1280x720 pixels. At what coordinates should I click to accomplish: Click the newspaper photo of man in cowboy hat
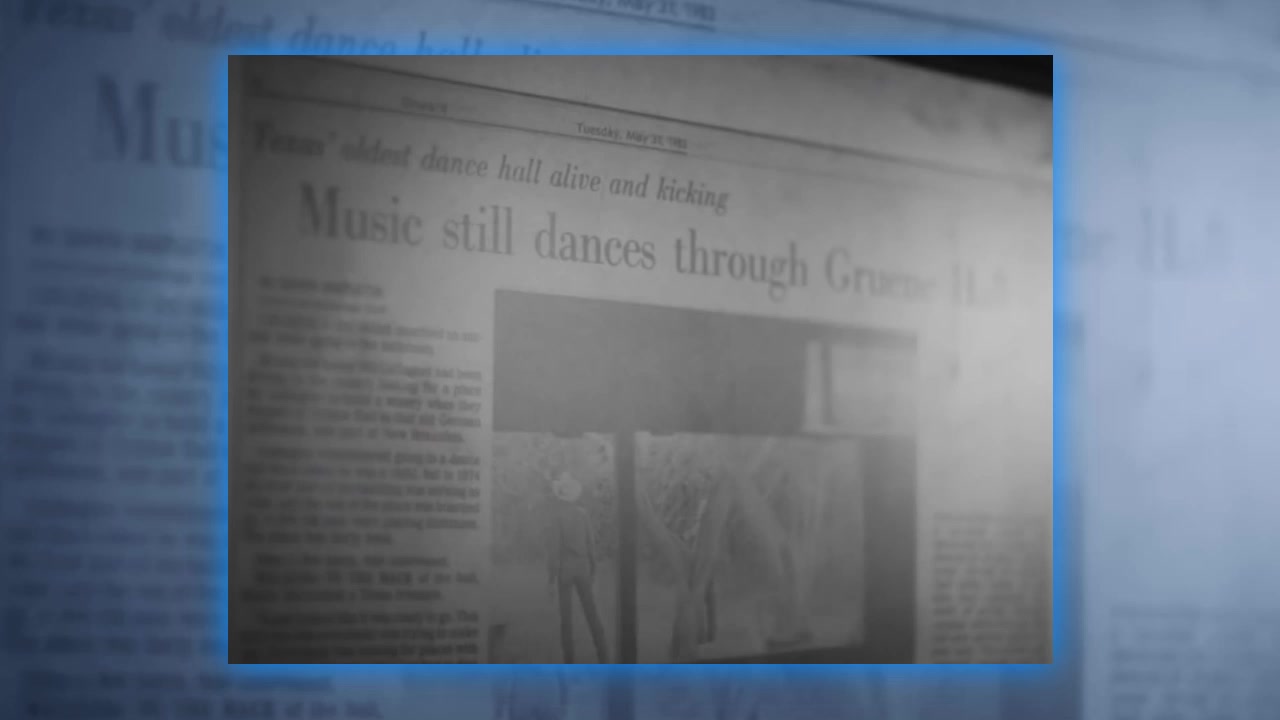click(705, 477)
